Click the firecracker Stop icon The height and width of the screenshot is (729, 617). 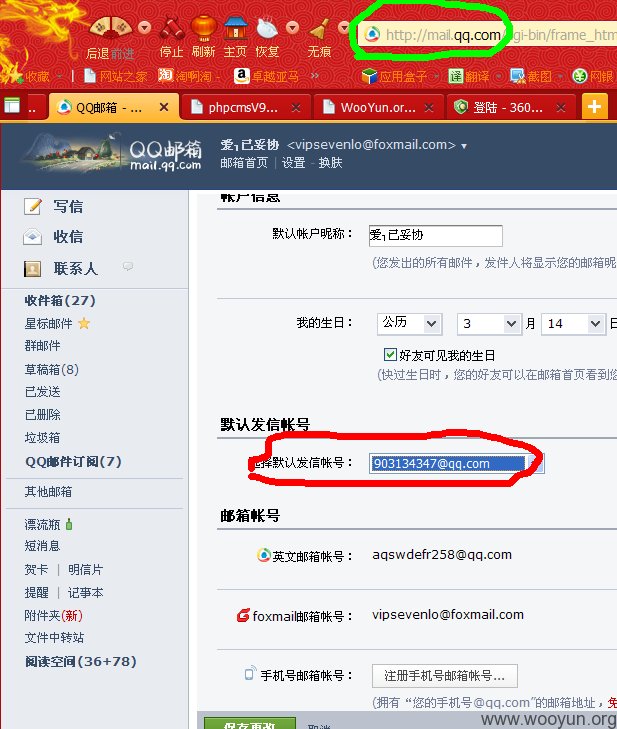point(172,28)
